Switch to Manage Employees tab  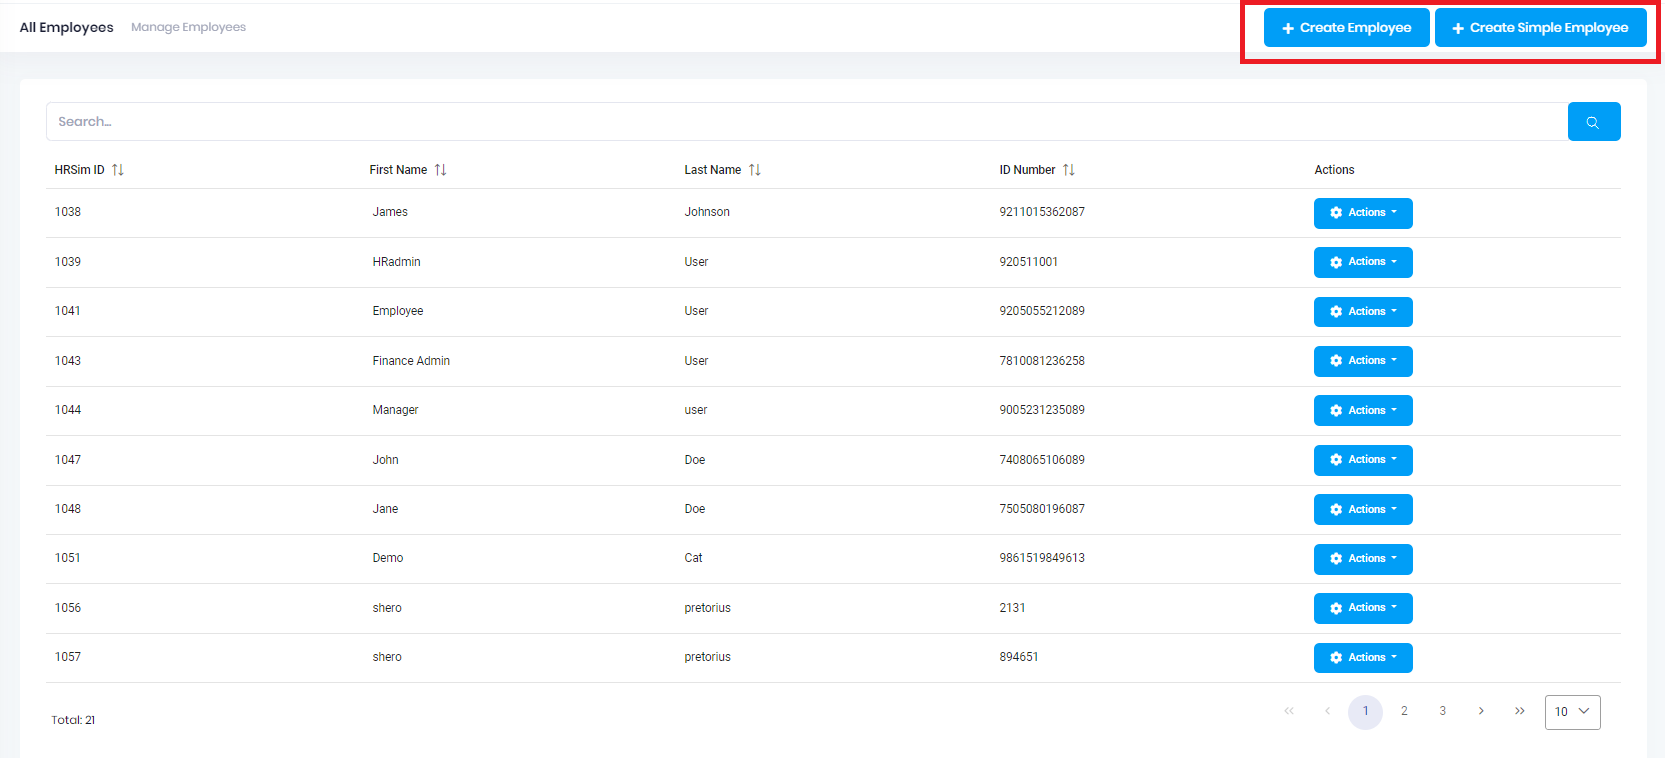188,27
